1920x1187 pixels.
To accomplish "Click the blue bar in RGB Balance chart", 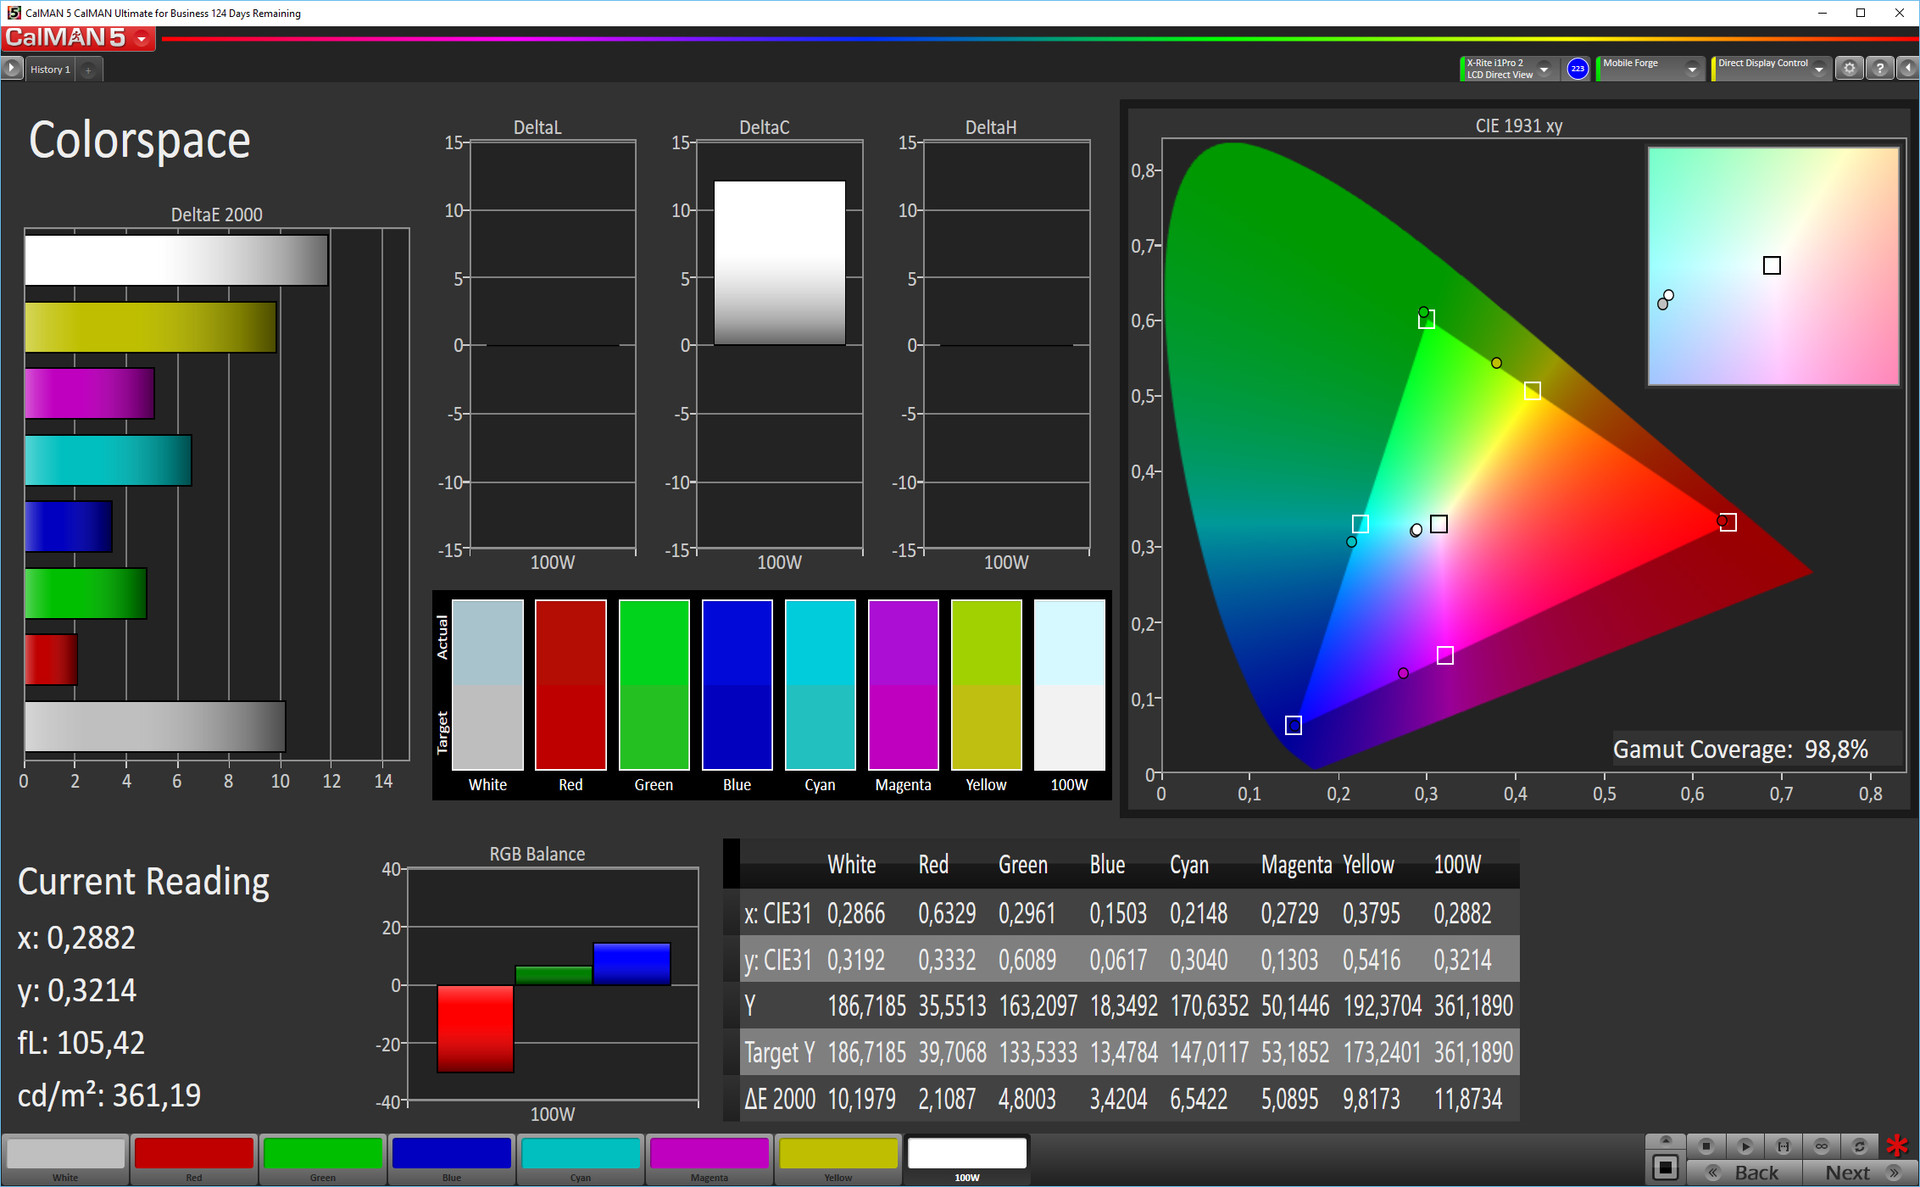I will (631, 964).
